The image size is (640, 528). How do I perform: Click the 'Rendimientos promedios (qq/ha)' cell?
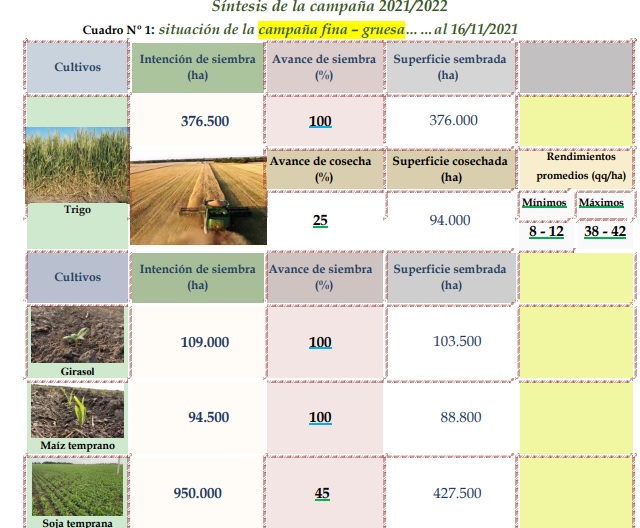[574, 167]
